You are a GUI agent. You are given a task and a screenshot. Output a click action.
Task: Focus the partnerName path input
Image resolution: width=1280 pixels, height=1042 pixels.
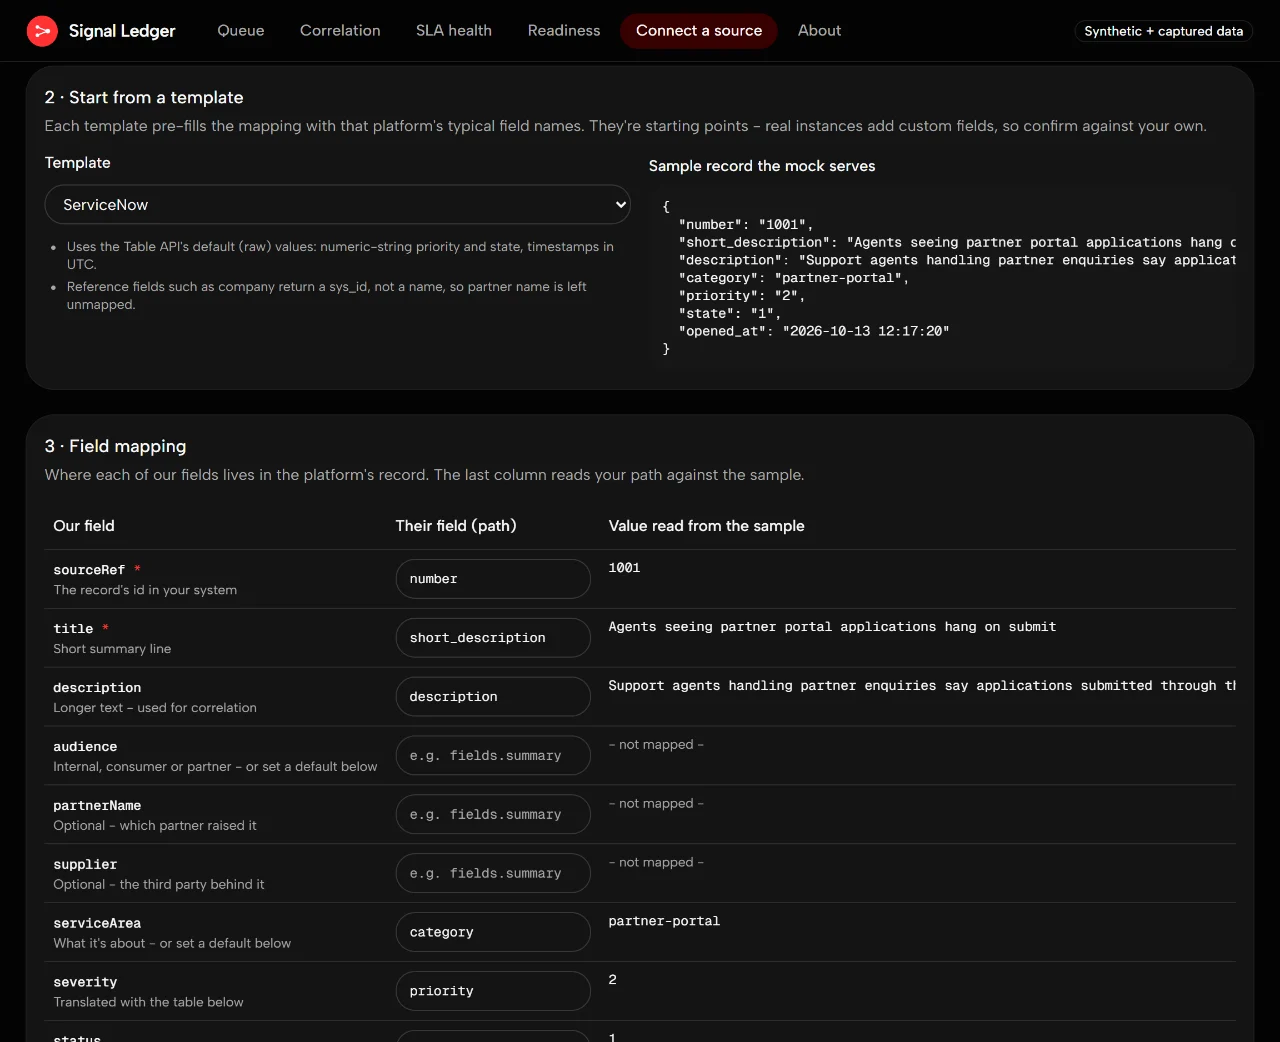click(x=493, y=815)
